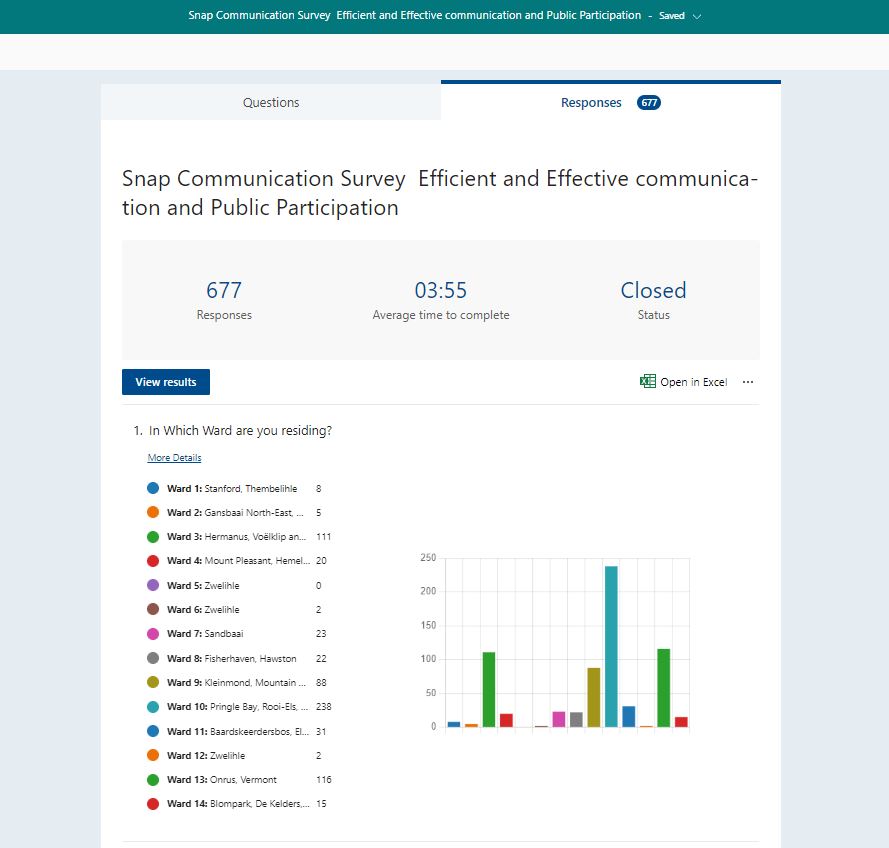Image resolution: width=889 pixels, height=848 pixels.
Task: Click the View results button
Action: click(x=166, y=382)
